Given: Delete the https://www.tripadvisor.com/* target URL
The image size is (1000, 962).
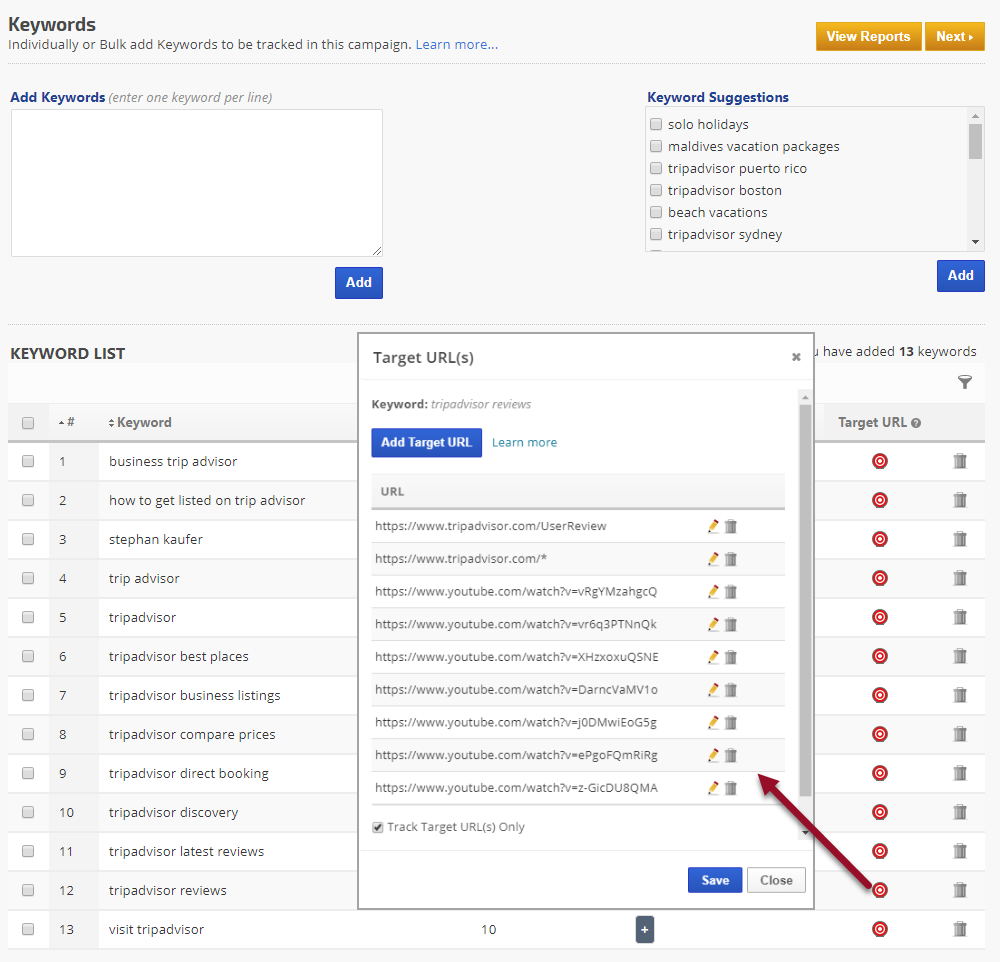Looking at the screenshot, I should [x=731, y=559].
